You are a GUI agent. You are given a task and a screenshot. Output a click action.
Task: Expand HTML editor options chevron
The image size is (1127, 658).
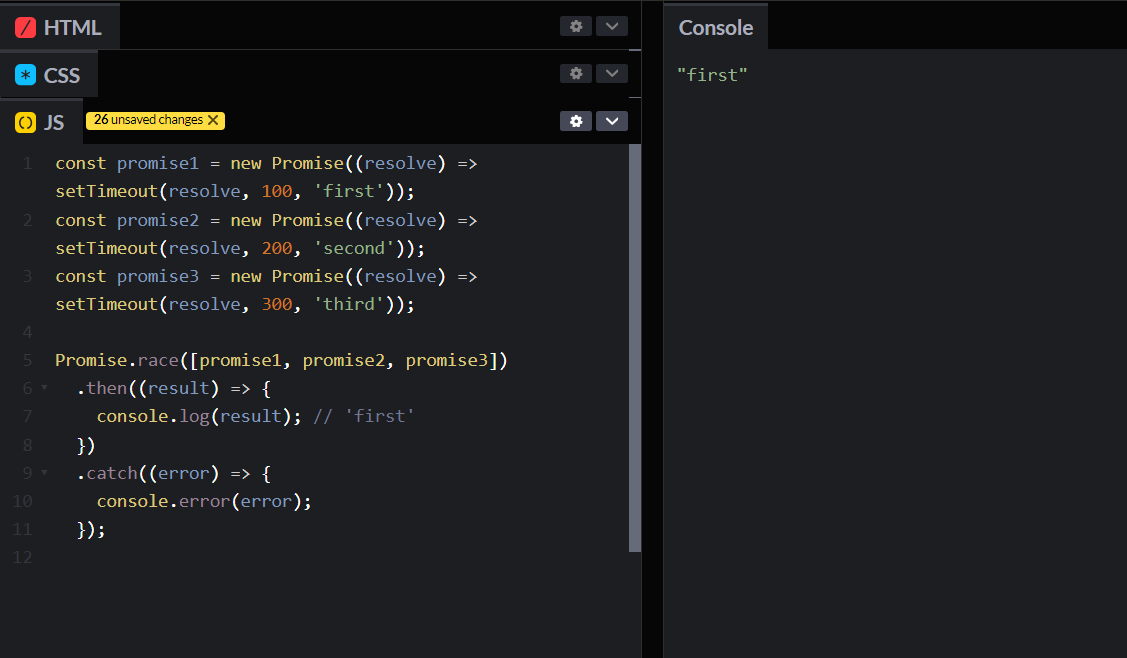click(612, 27)
